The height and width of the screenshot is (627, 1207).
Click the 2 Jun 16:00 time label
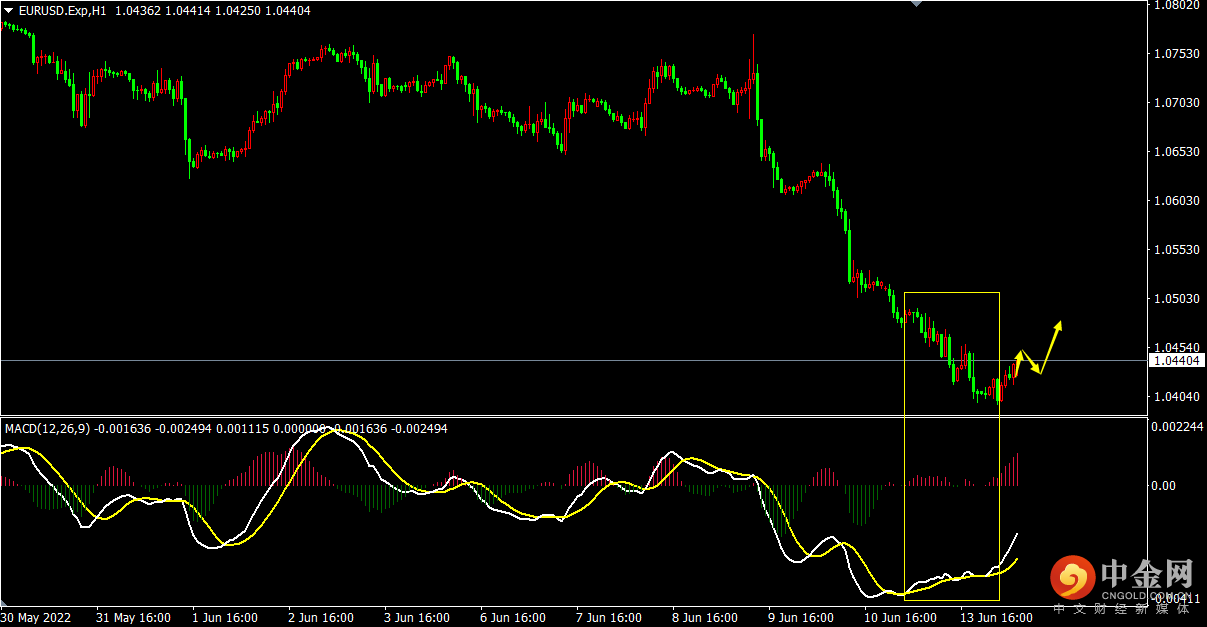coord(320,617)
